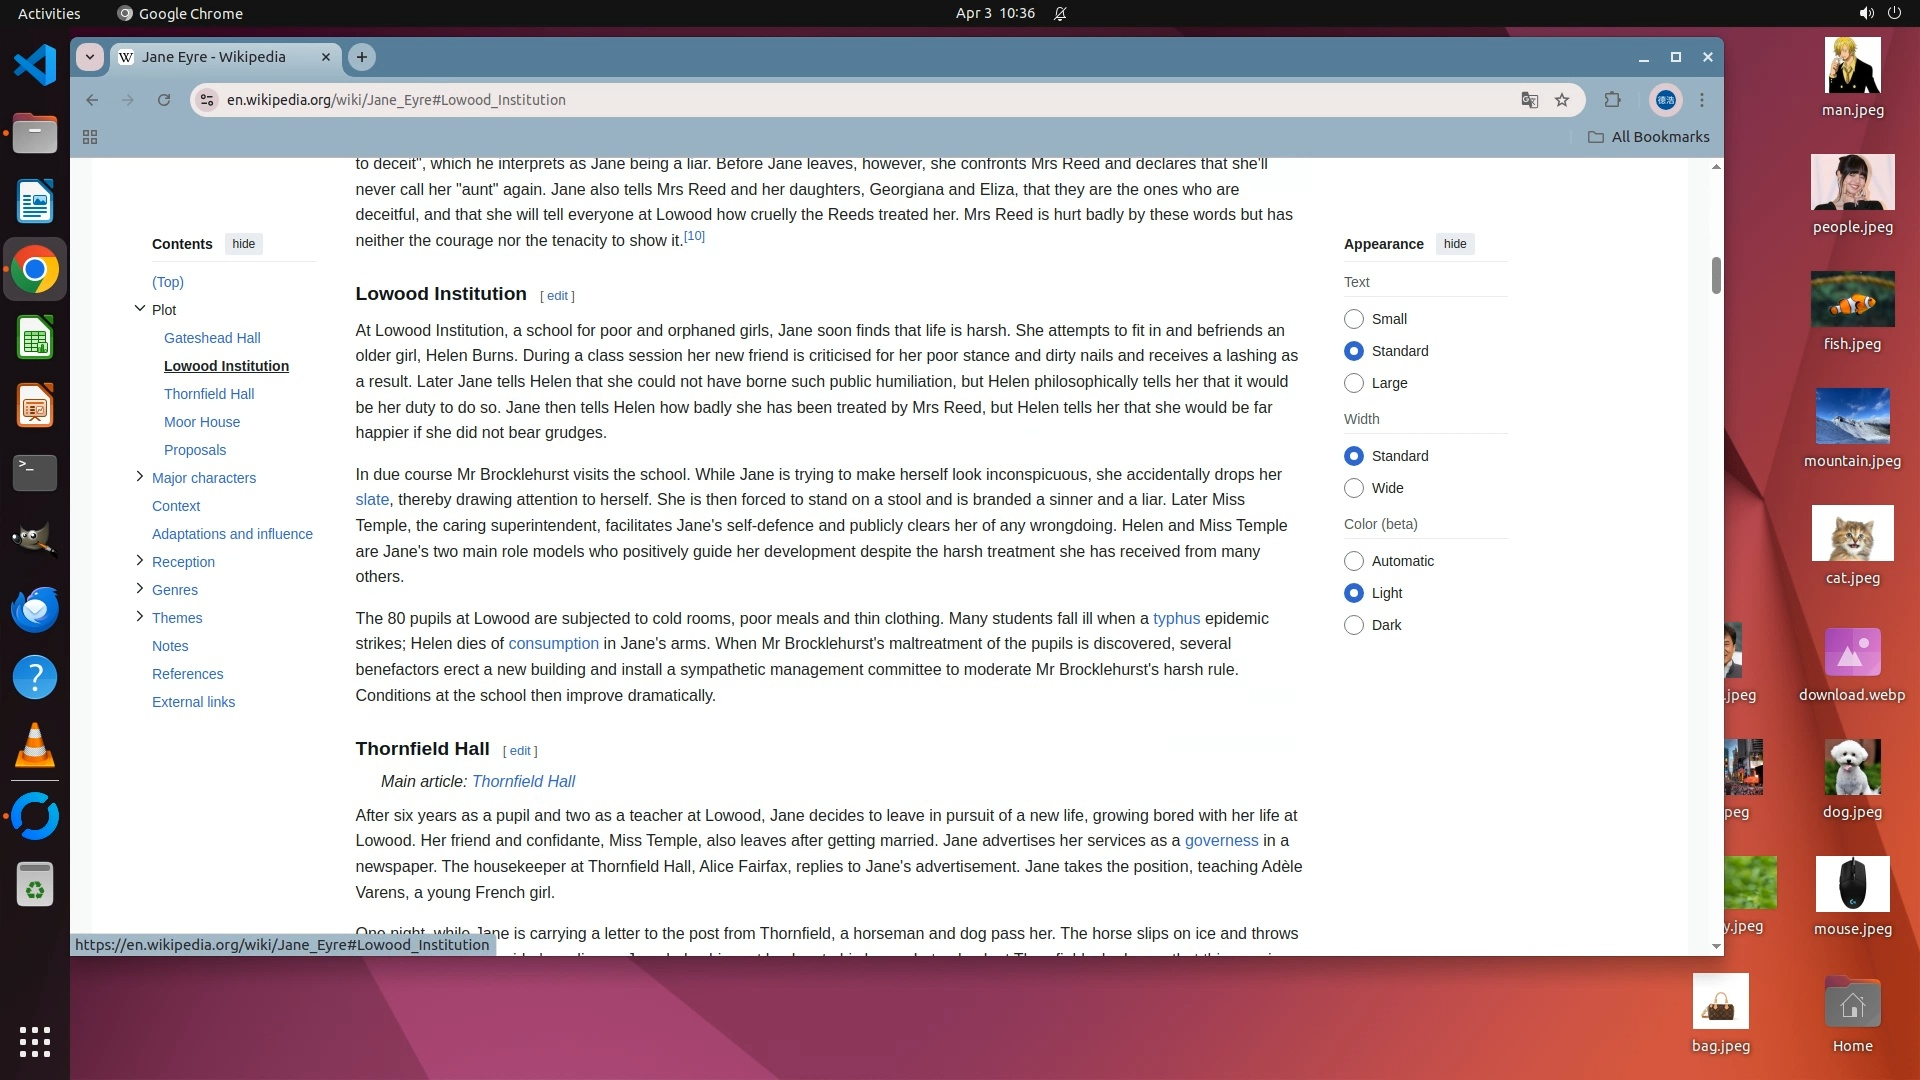Enable the Dark color mode
Viewport: 1920px width, 1080px height.
[1354, 625]
